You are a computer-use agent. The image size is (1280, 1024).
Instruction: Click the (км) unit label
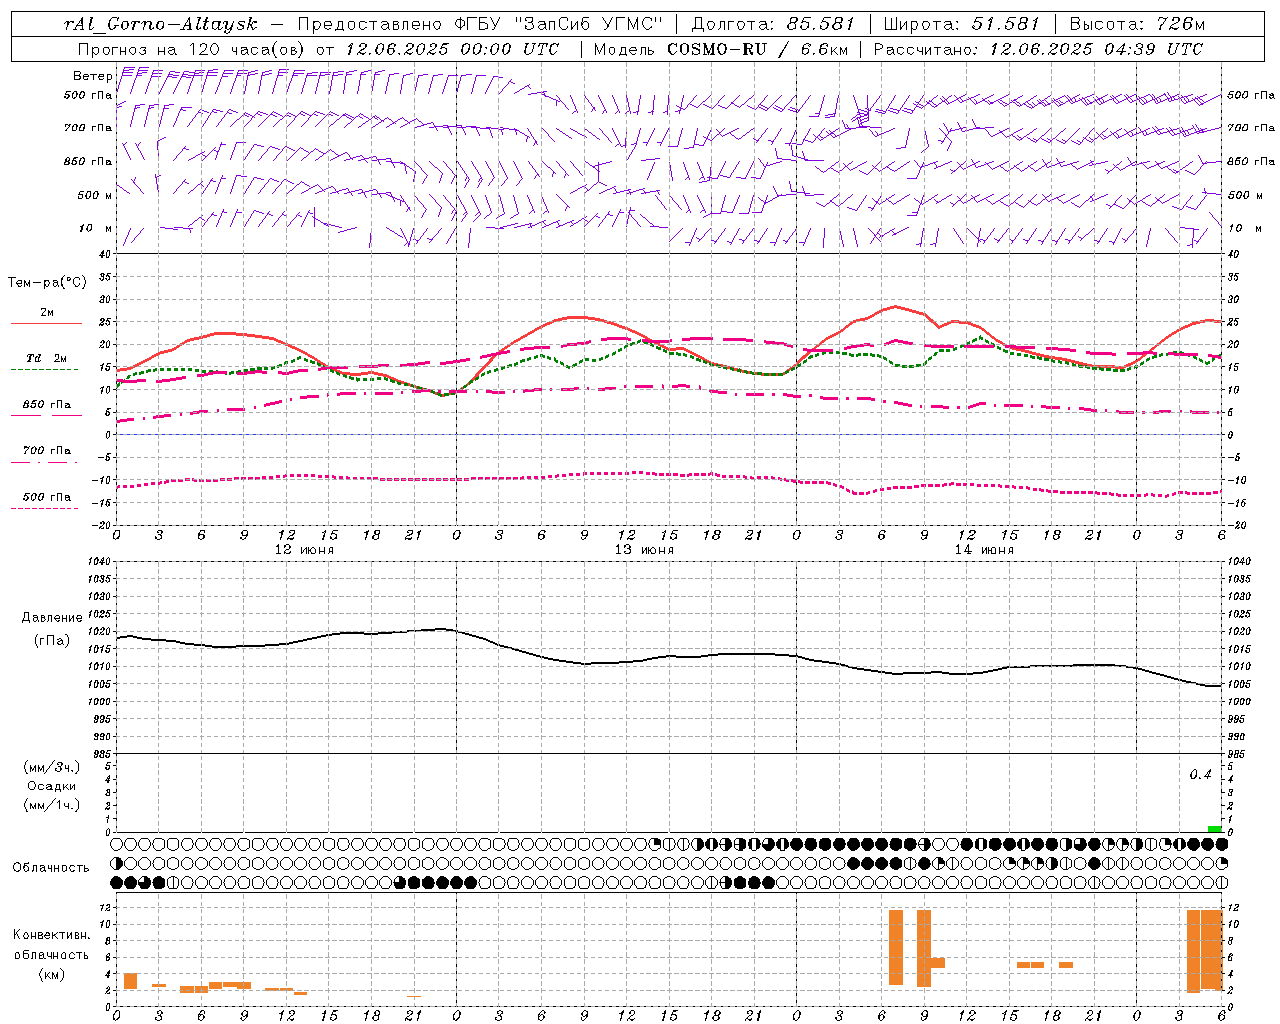click(52, 974)
